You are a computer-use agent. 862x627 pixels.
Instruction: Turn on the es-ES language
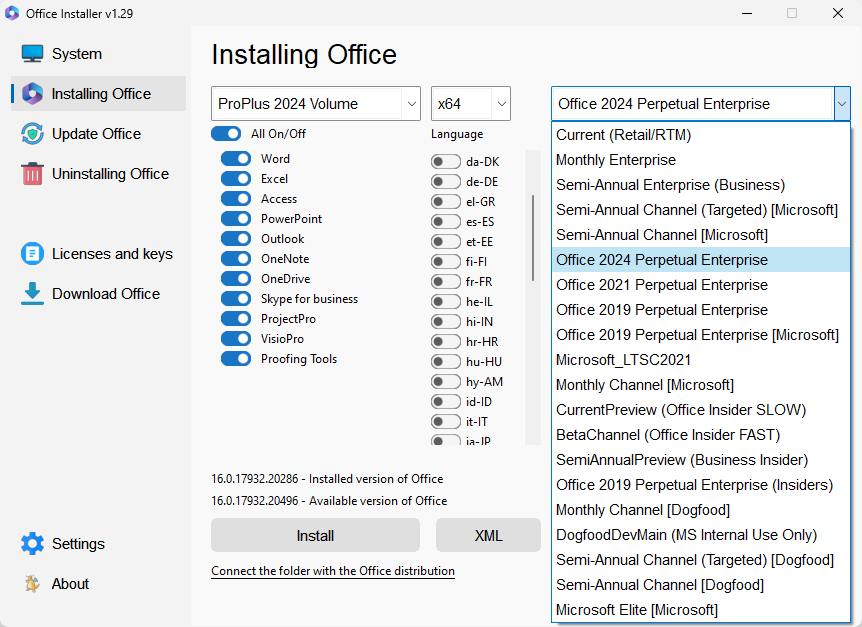(446, 221)
